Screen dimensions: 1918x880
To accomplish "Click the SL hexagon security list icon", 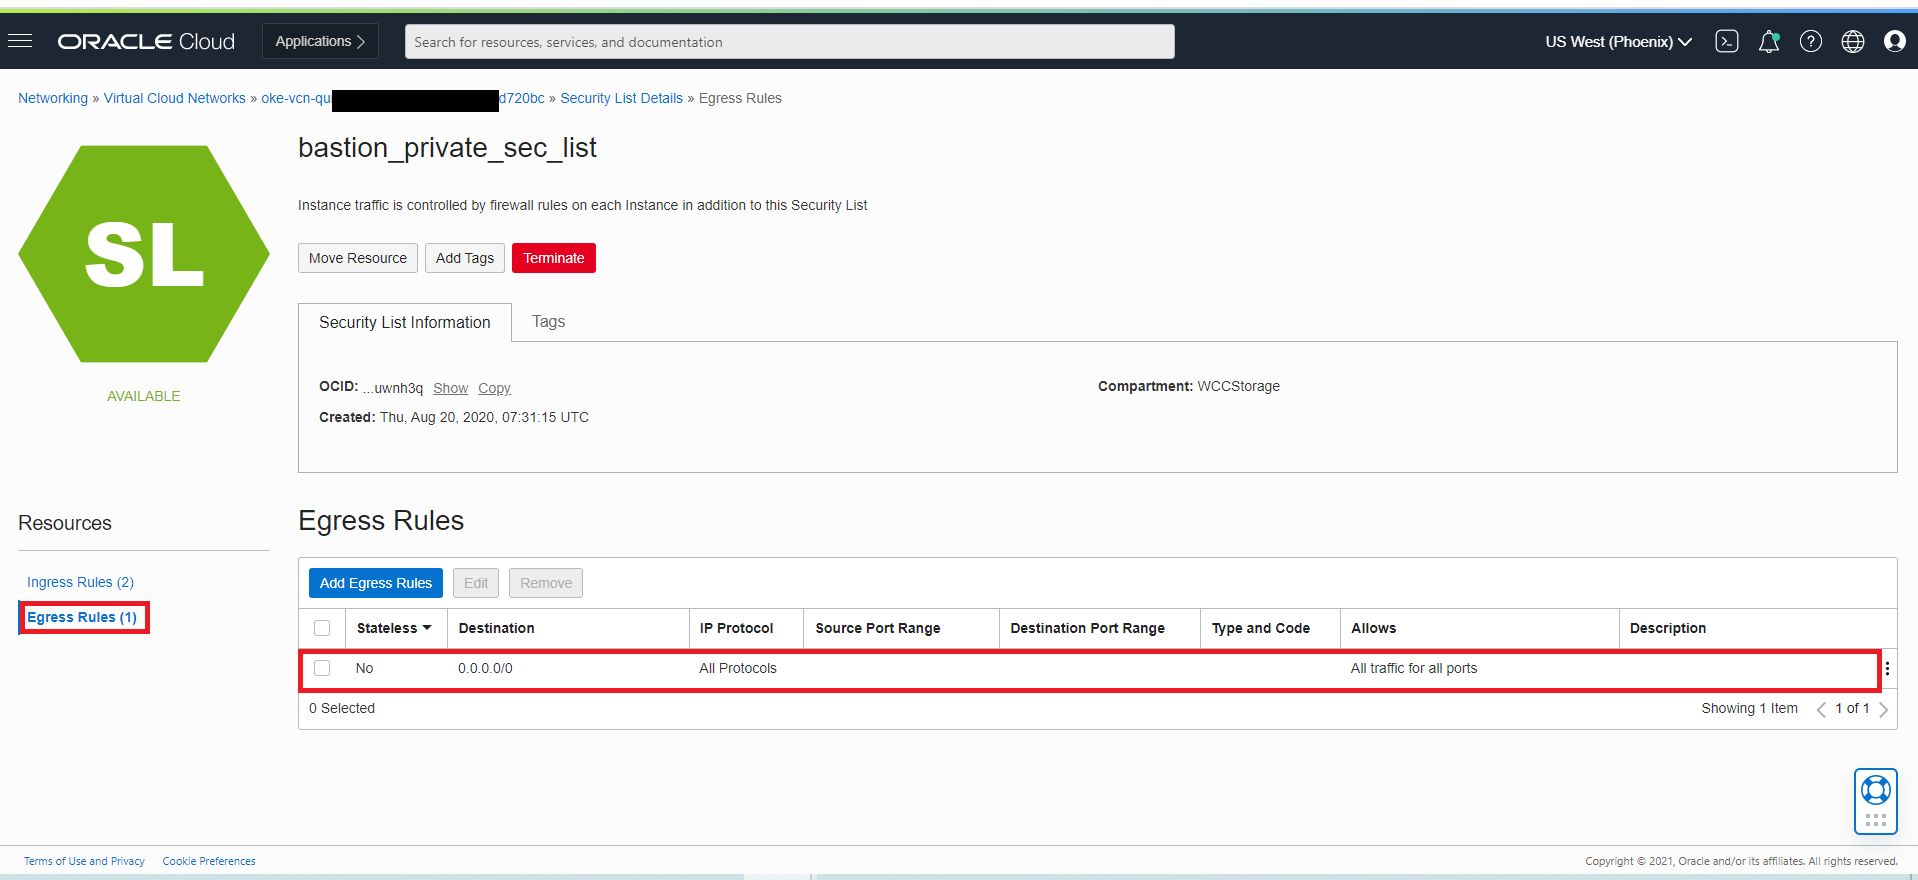I will click(x=144, y=254).
